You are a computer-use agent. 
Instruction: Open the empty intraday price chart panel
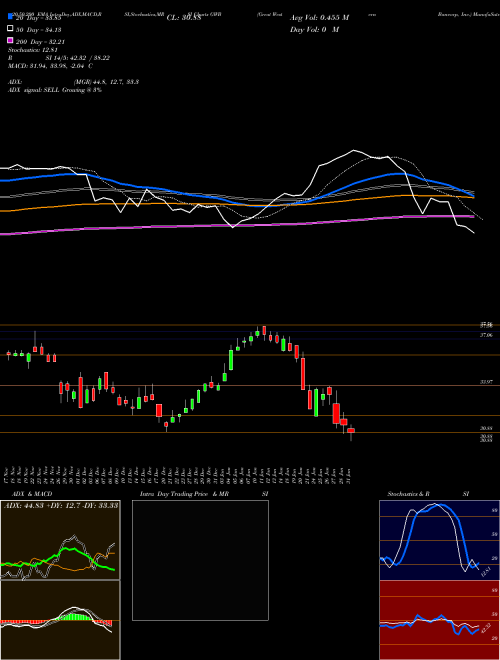pos(200,560)
